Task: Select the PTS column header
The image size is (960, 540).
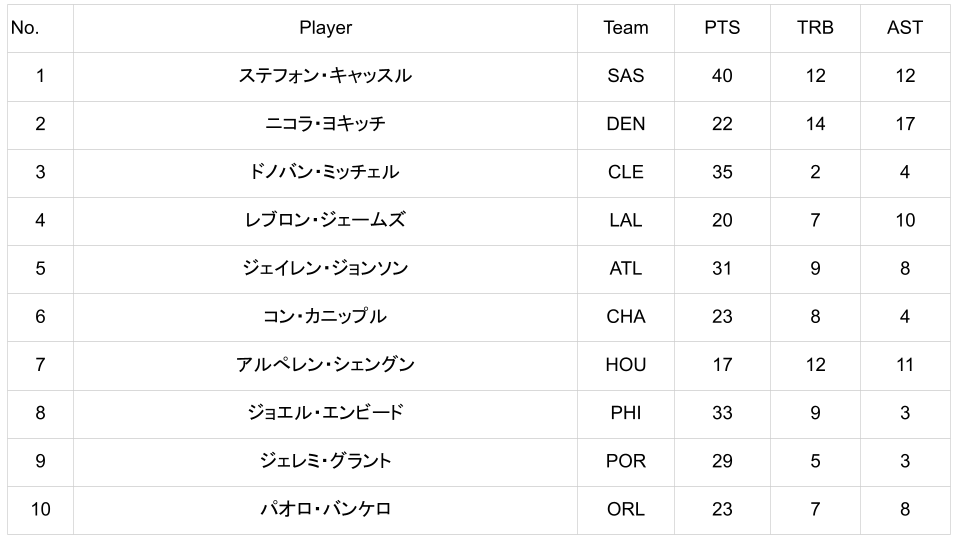Action: [x=722, y=28]
